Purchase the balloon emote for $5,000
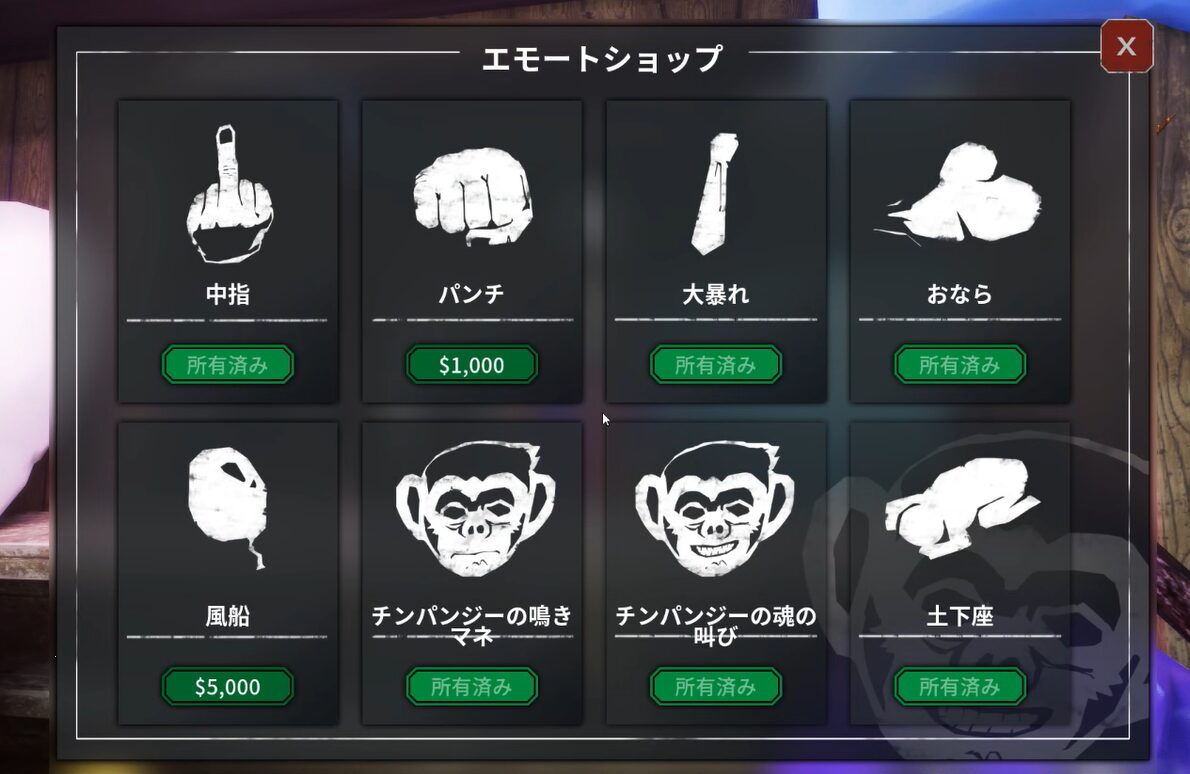The width and height of the screenshot is (1190, 774). pyautogui.click(x=228, y=687)
